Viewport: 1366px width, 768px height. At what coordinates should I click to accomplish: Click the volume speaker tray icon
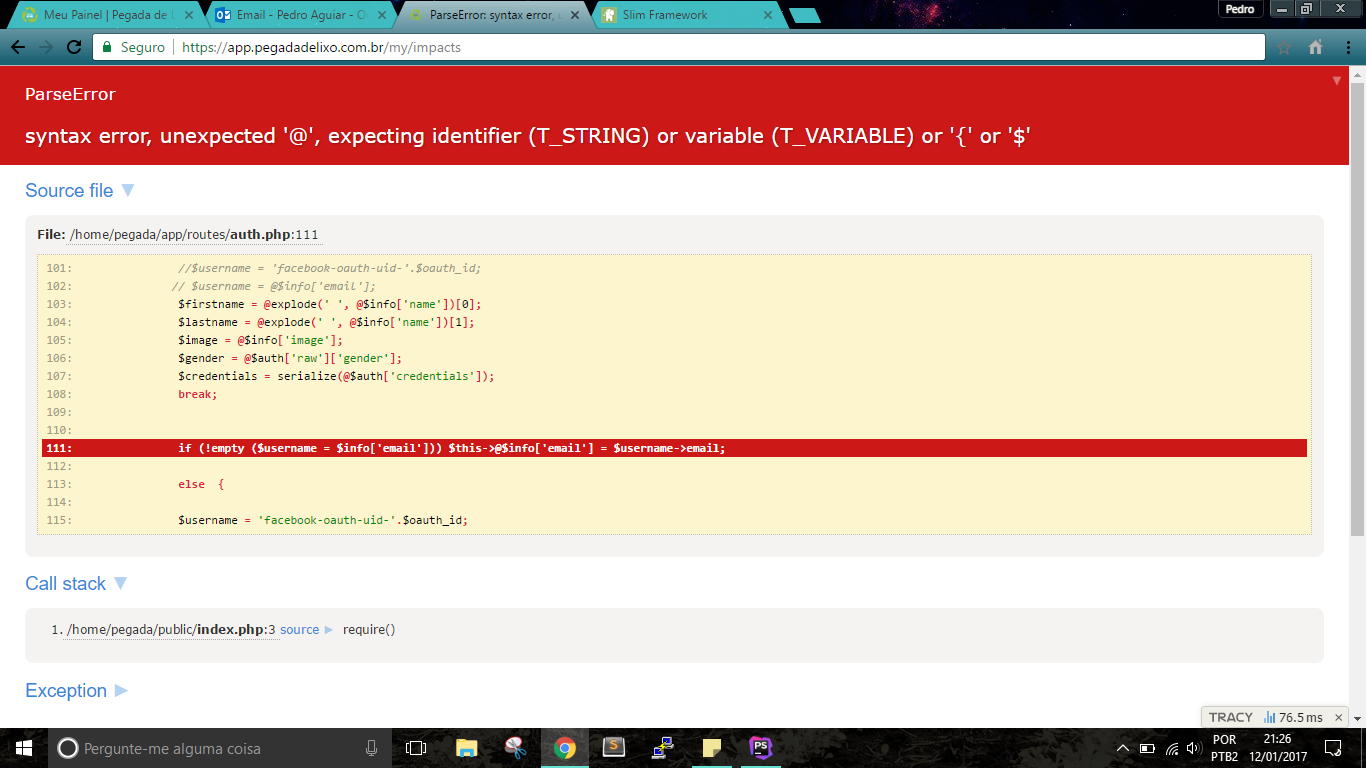point(1193,748)
